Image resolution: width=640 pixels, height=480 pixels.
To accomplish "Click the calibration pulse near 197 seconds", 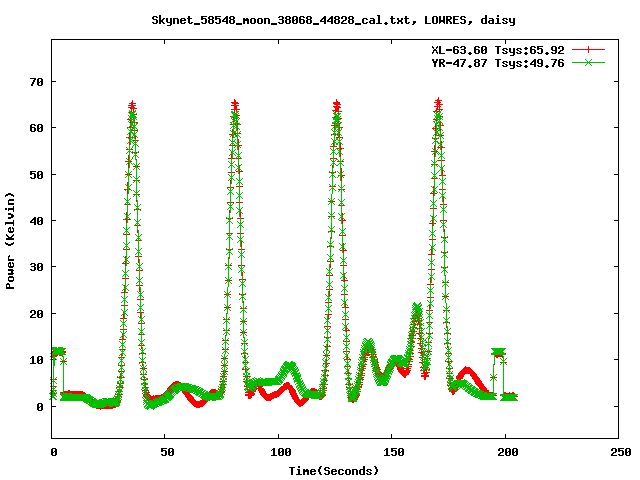I will click(x=499, y=353).
